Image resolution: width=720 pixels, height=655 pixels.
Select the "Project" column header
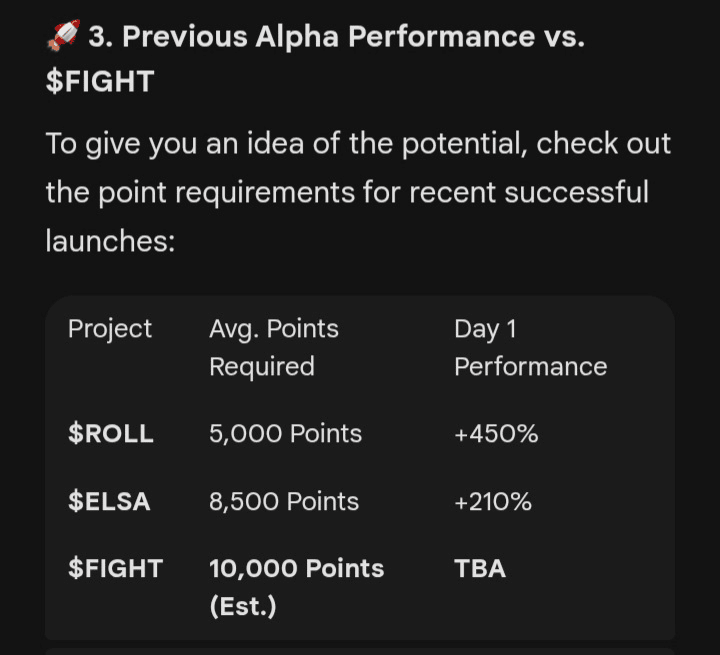click(110, 329)
